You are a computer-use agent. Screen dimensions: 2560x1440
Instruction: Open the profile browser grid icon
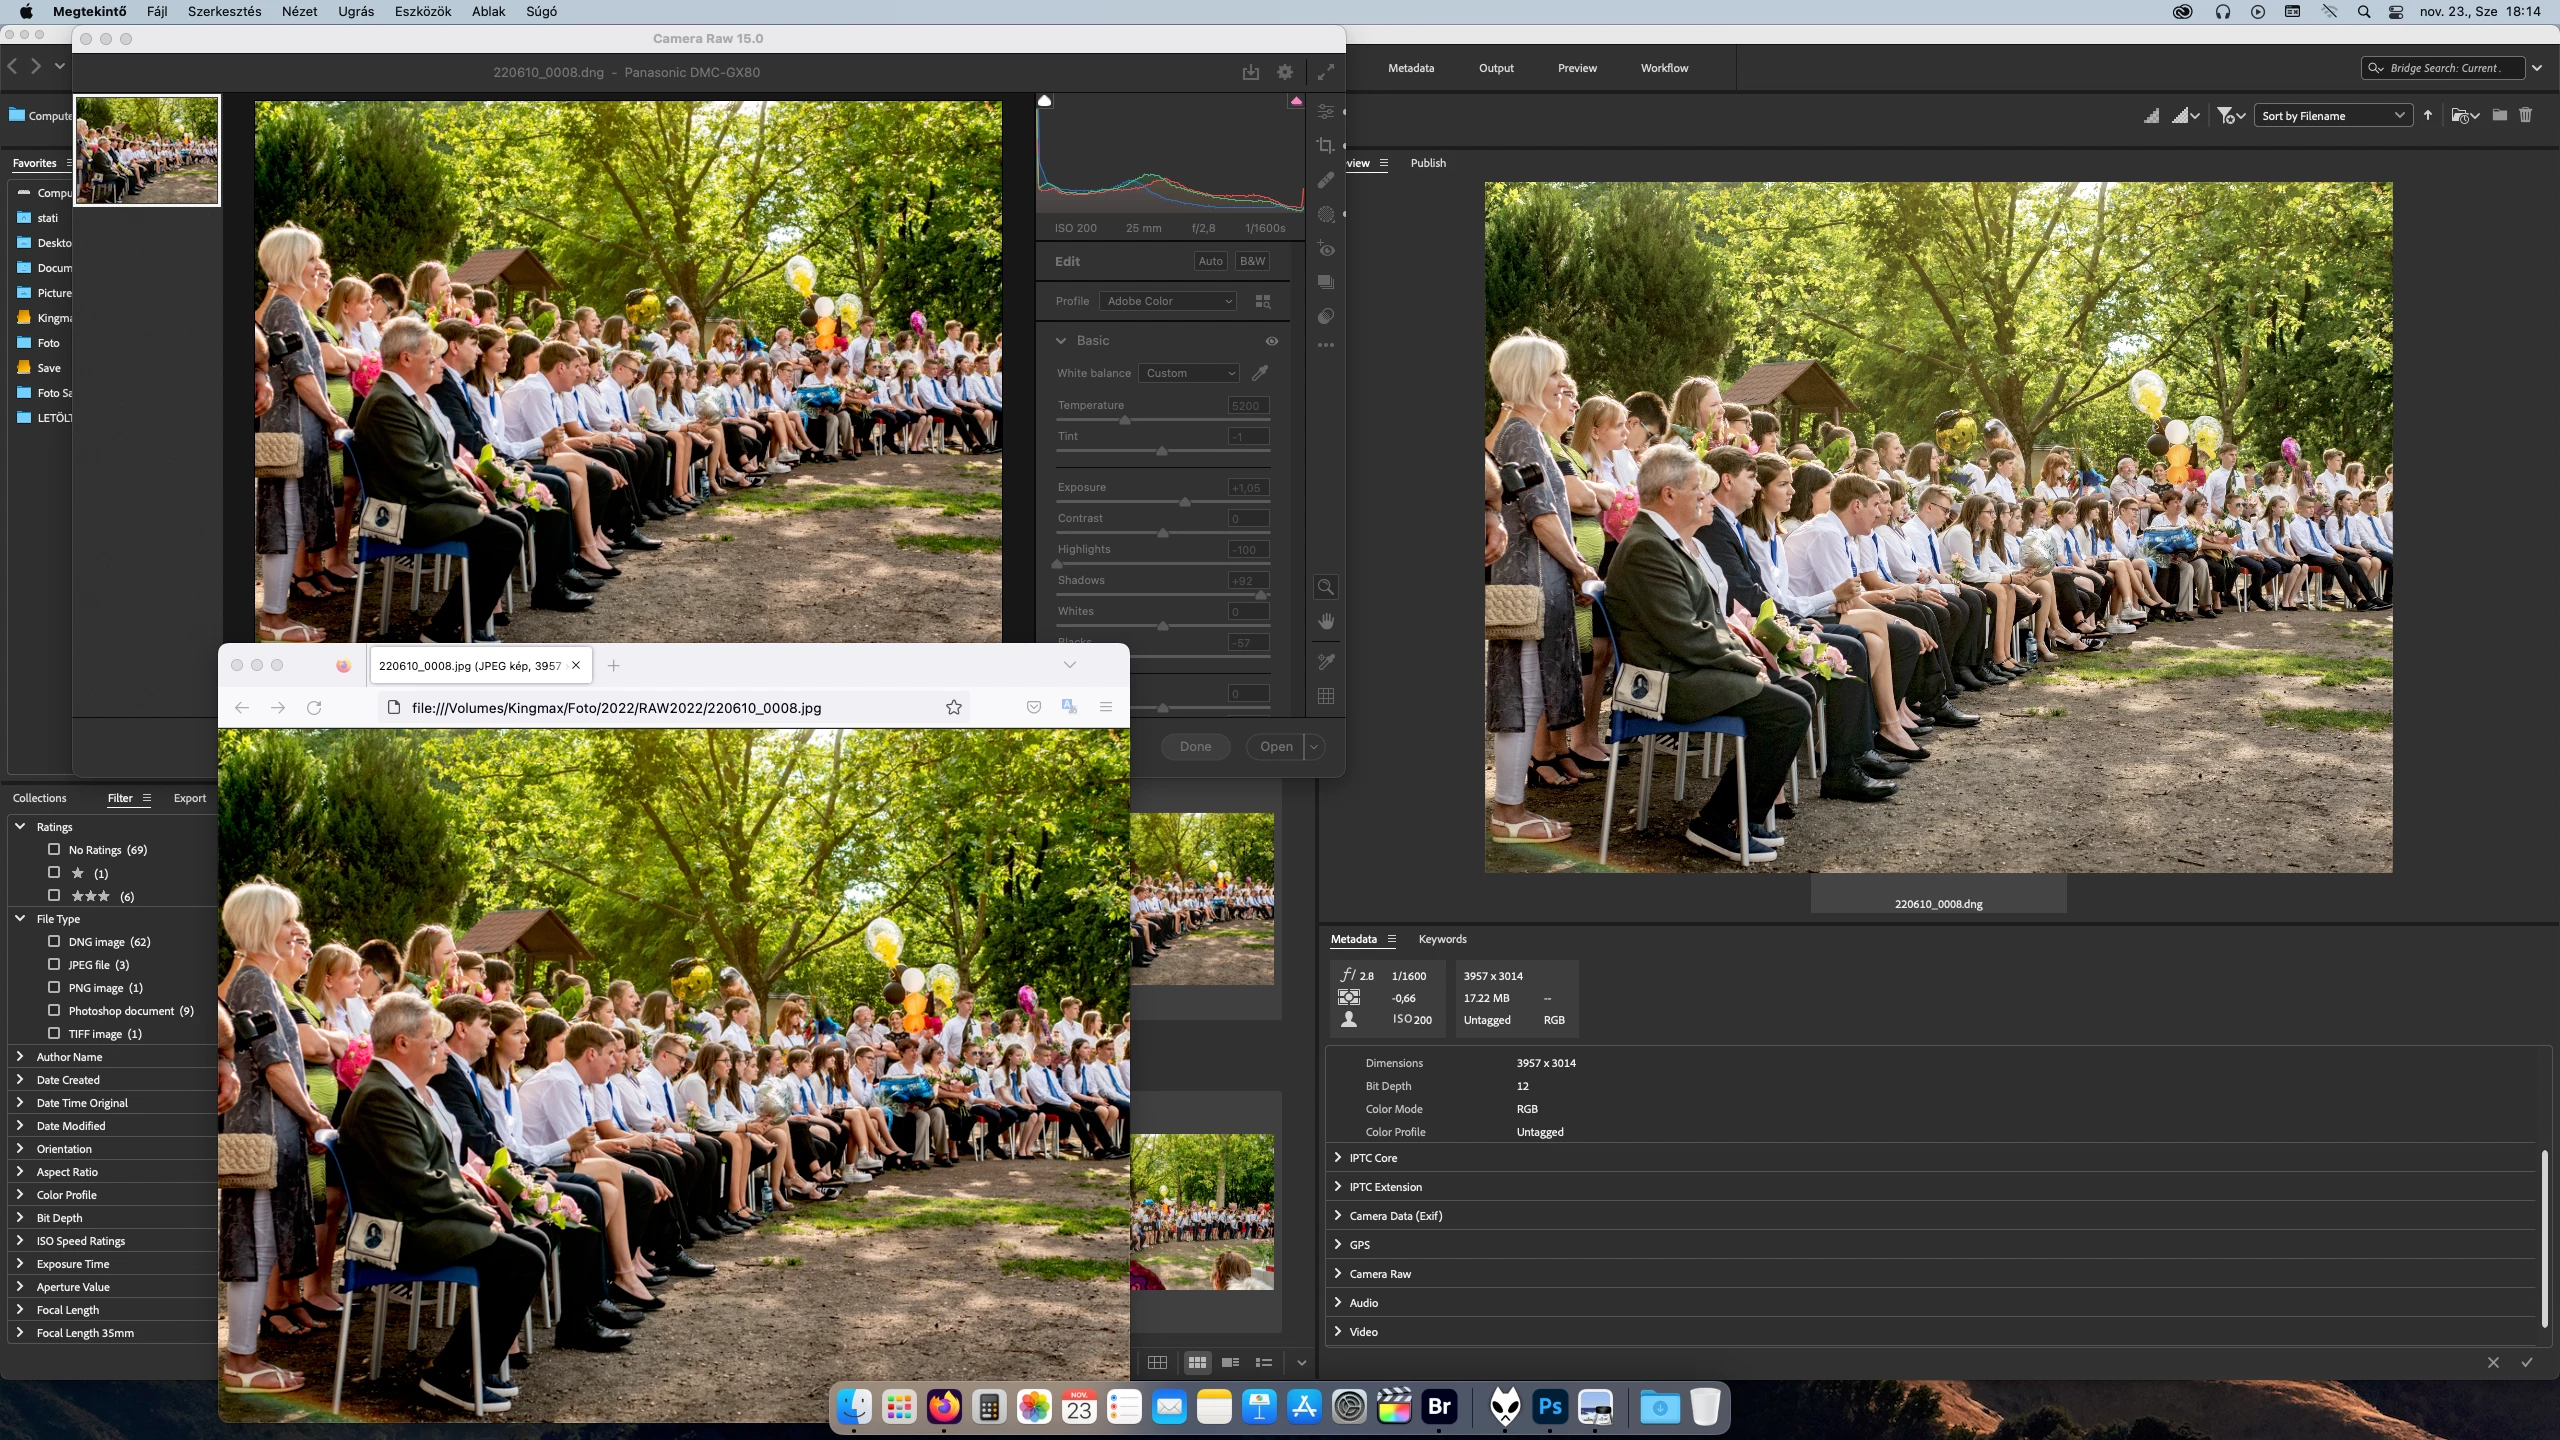pos(1263,301)
